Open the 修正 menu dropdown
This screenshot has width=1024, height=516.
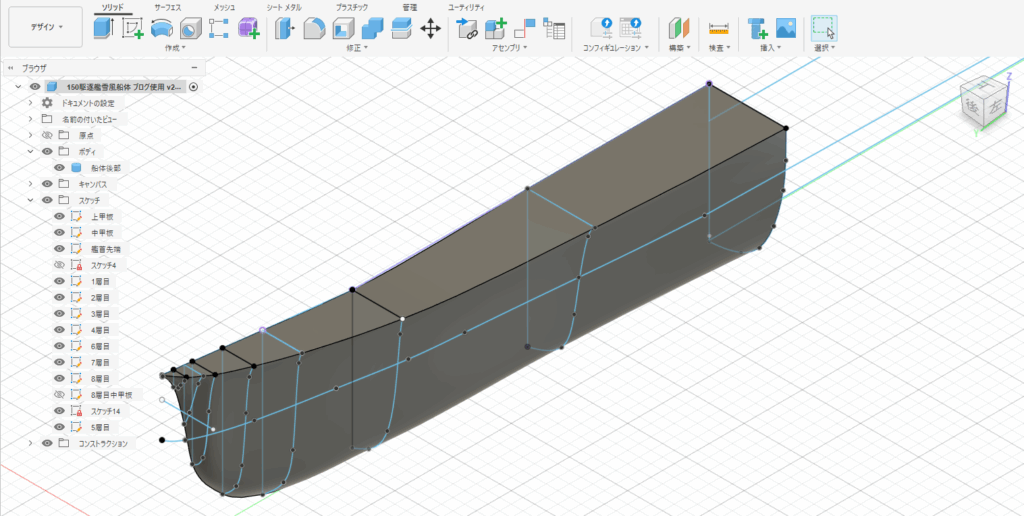coord(358,47)
